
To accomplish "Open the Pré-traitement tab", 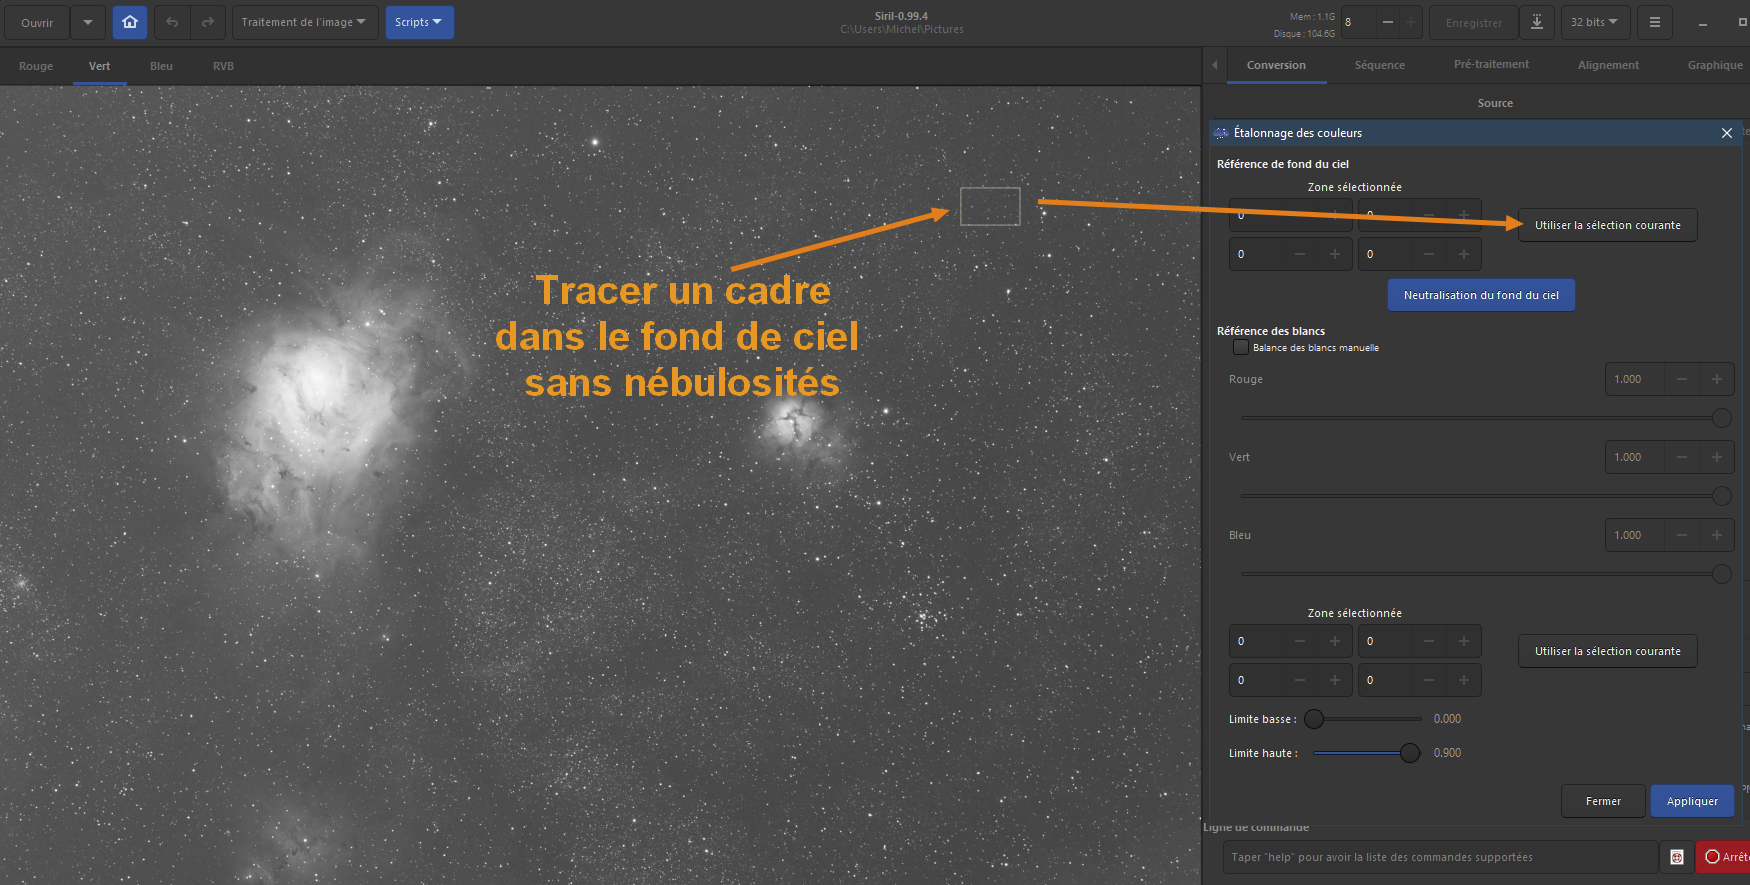I will pos(1491,65).
